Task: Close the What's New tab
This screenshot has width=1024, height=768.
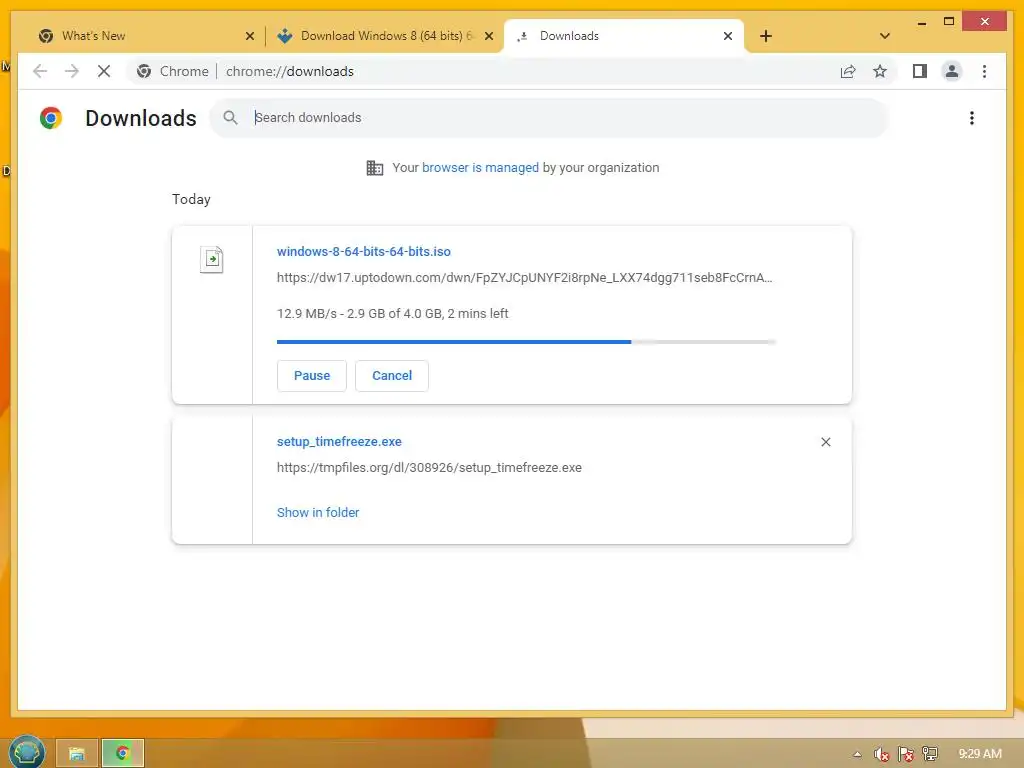Action: [249, 37]
